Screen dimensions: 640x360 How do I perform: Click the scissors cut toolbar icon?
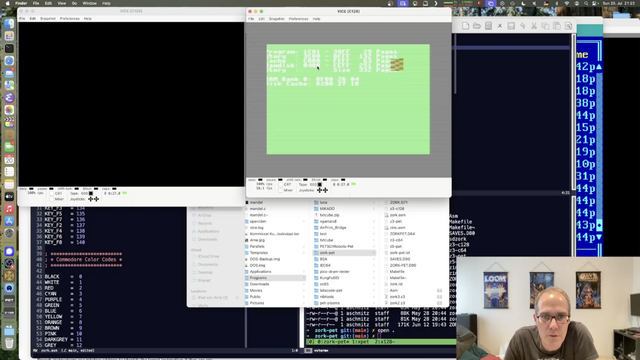point(534,26)
